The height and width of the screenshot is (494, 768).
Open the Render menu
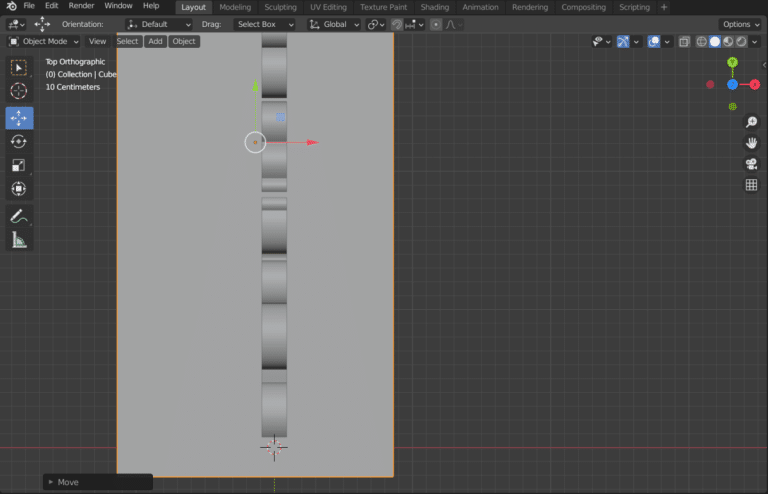pos(81,6)
